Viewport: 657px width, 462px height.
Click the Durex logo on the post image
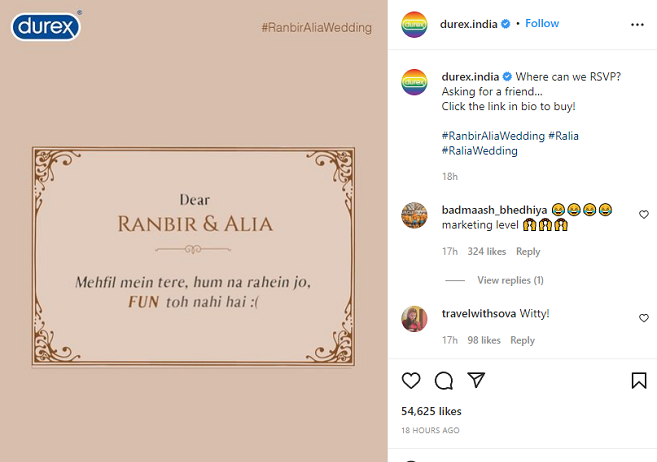(46, 26)
